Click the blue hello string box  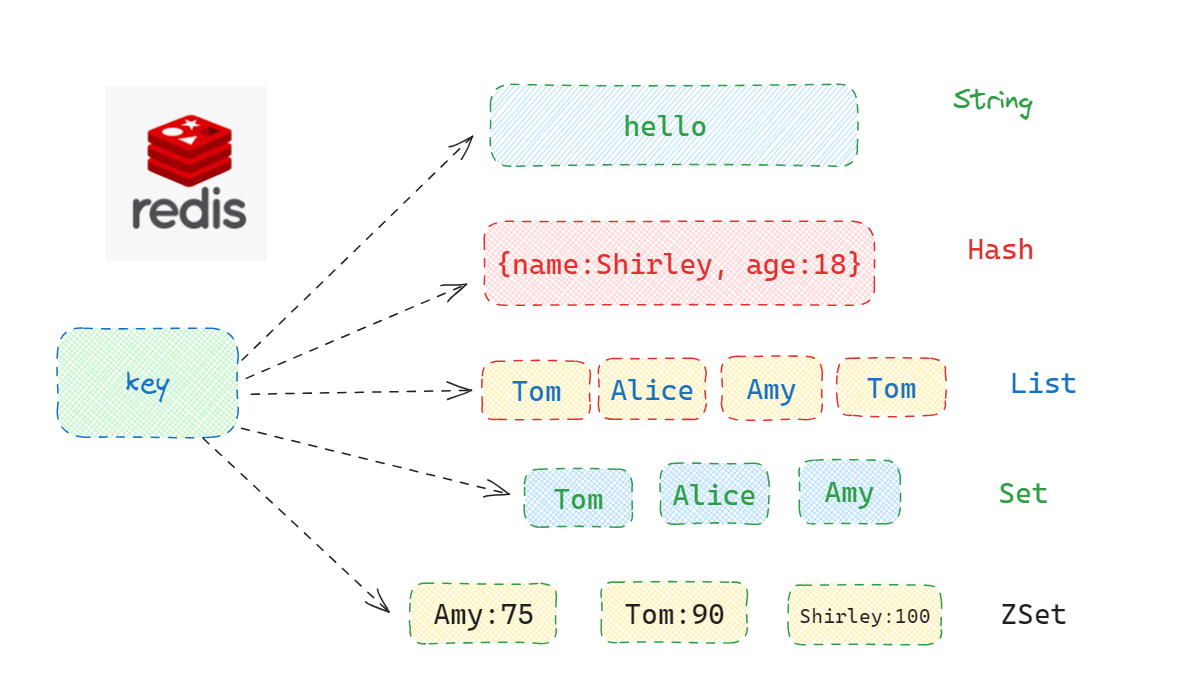tap(673, 126)
